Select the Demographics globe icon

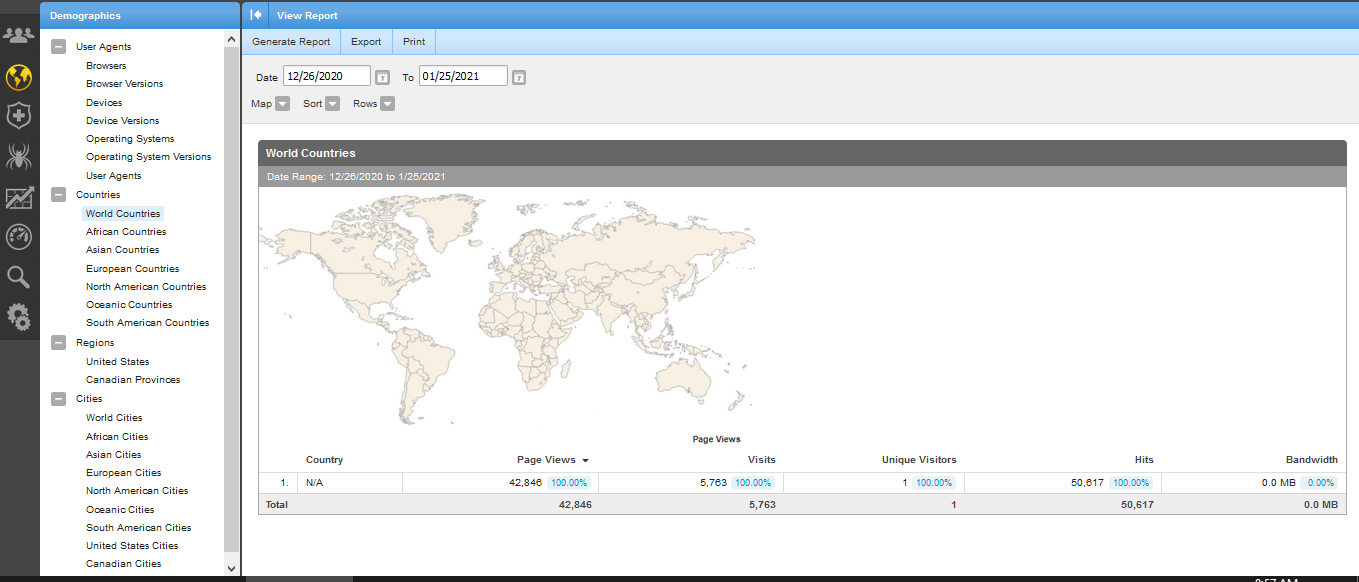coord(19,77)
